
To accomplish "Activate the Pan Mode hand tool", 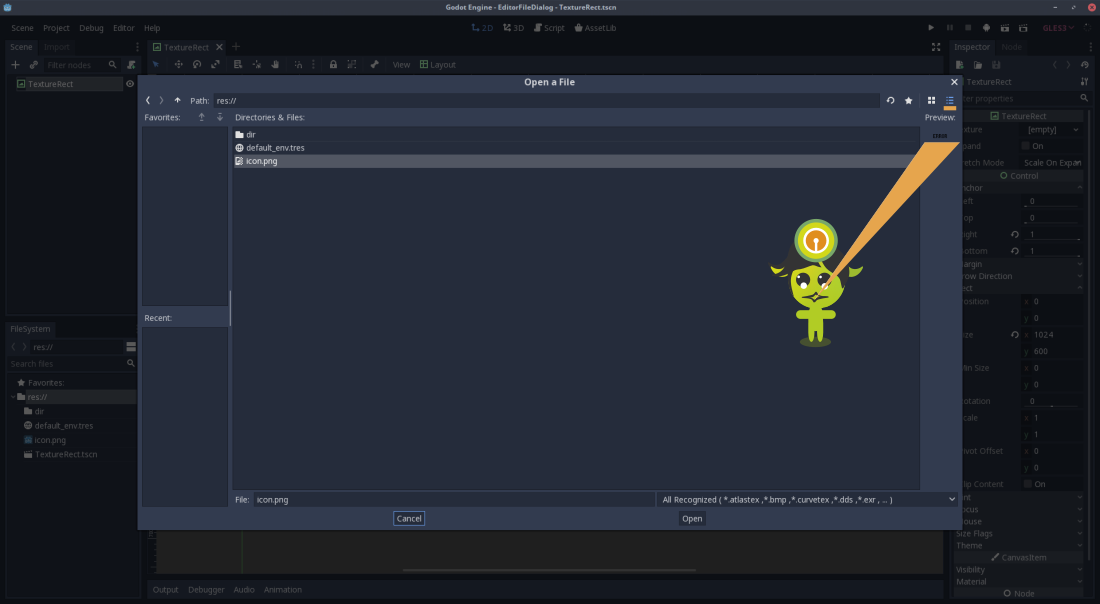I will pyautogui.click(x=275, y=65).
